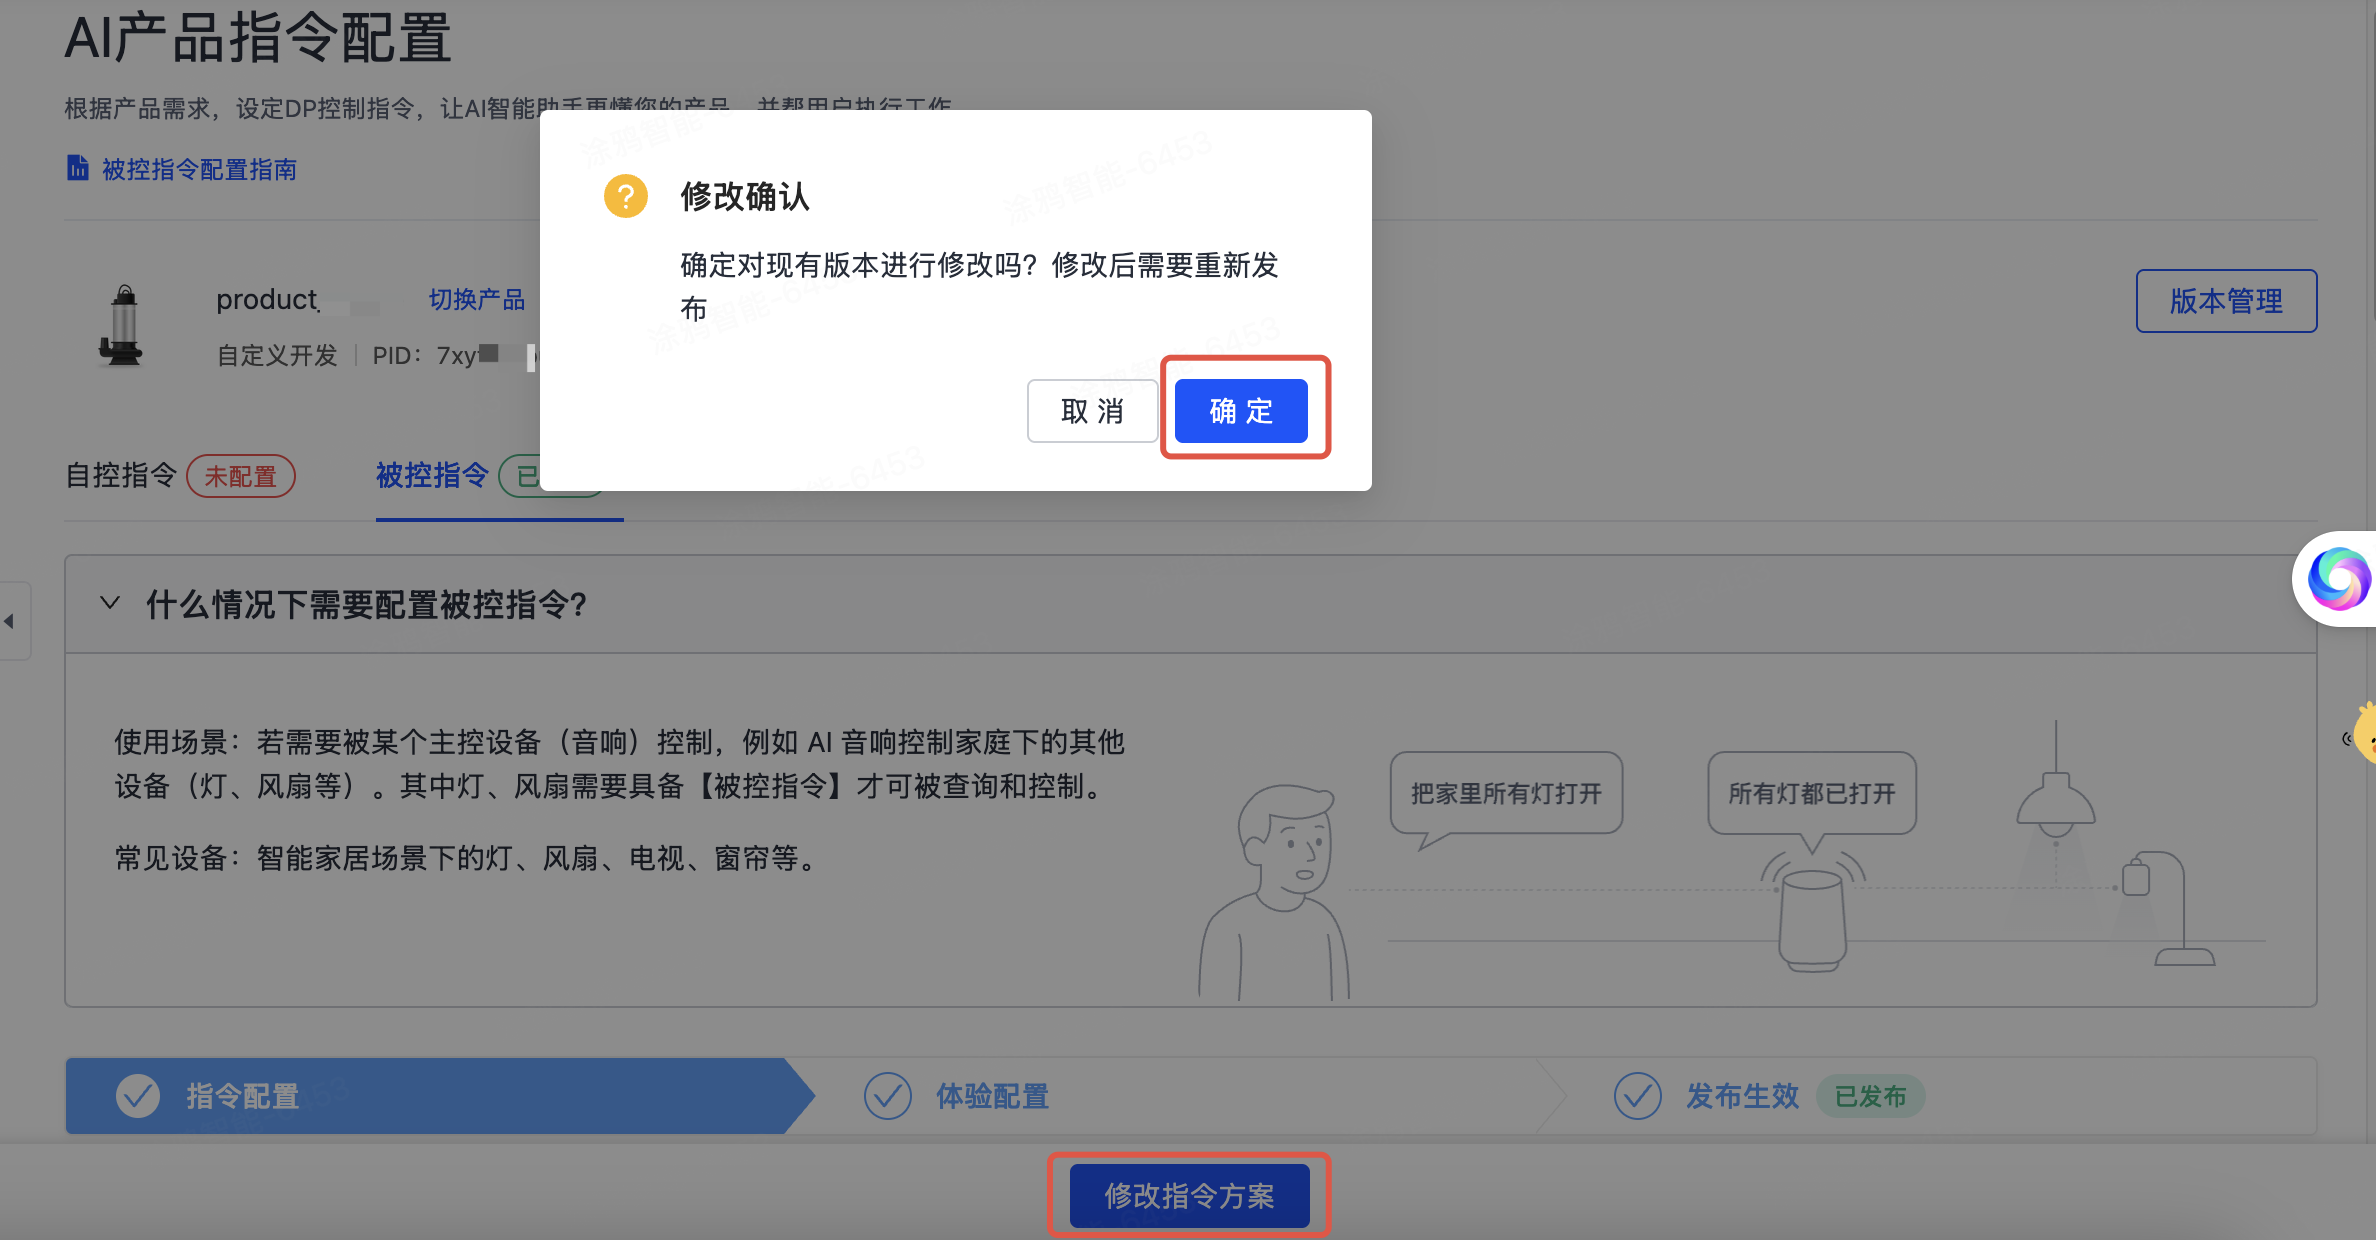Click the AI产品指令配置 page heading
2376x1240 pixels.
258,39
